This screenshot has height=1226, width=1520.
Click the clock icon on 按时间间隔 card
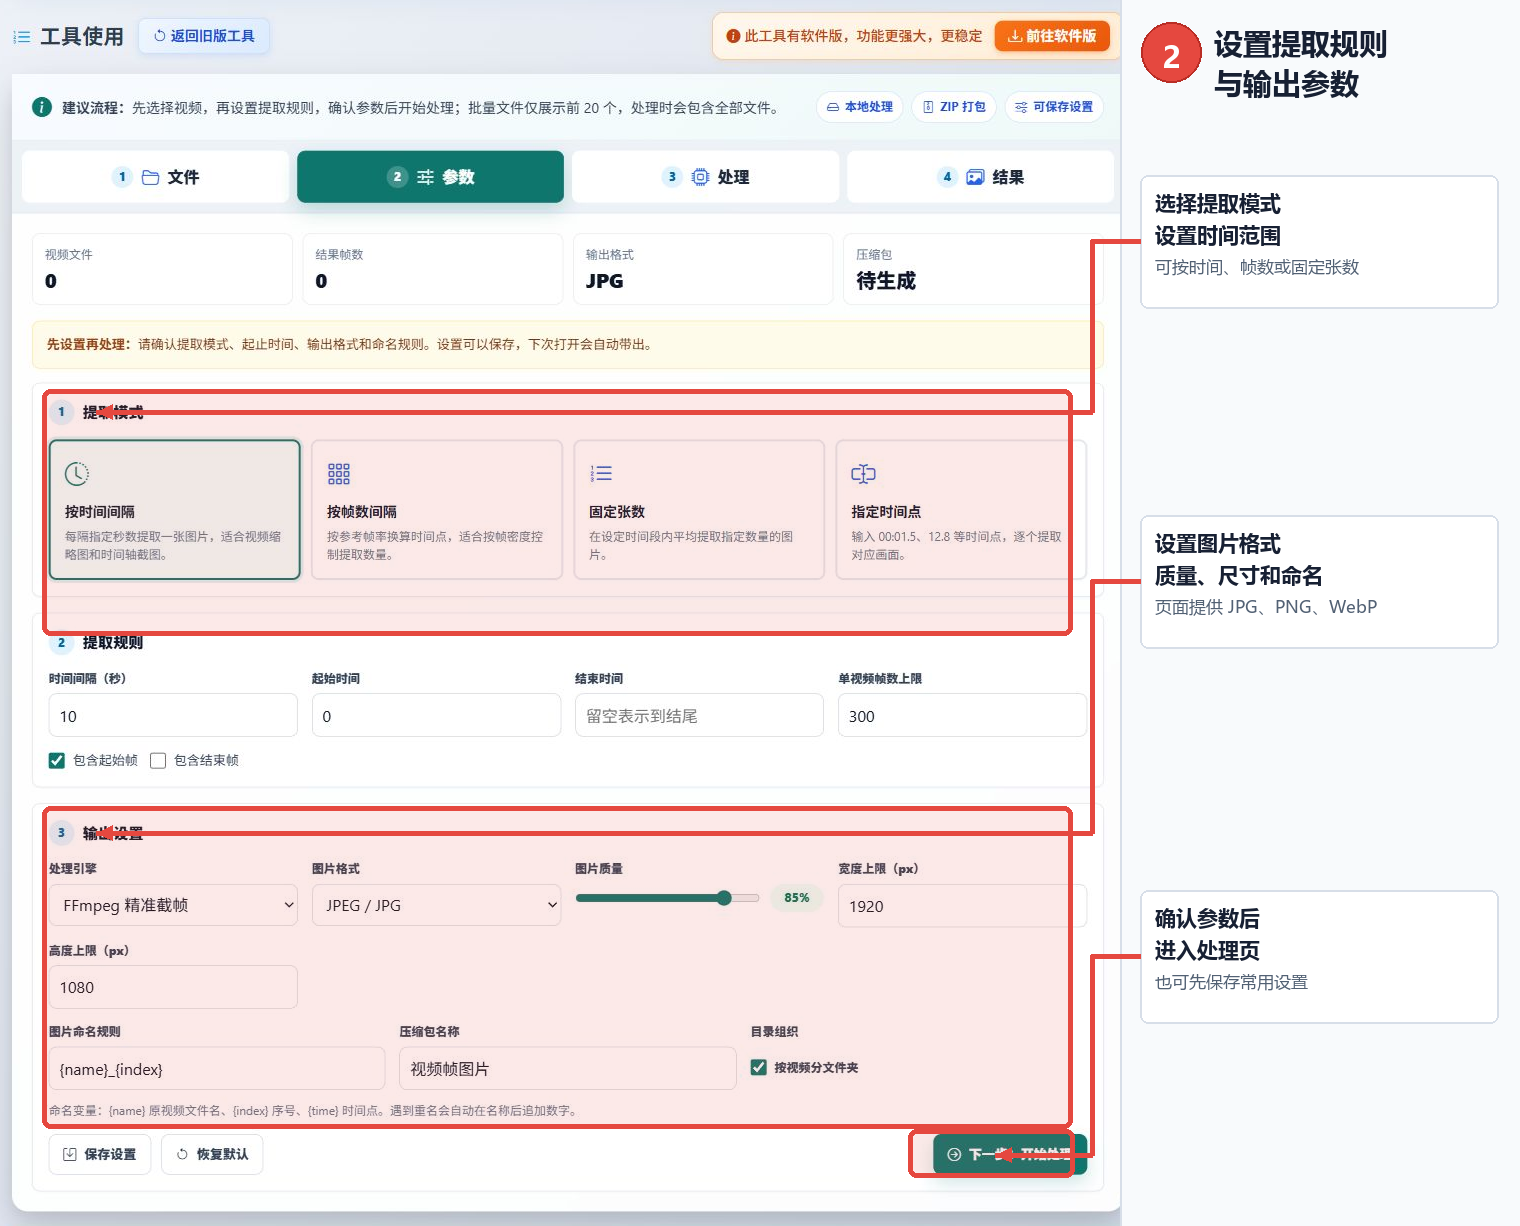[x=77, y=474]
